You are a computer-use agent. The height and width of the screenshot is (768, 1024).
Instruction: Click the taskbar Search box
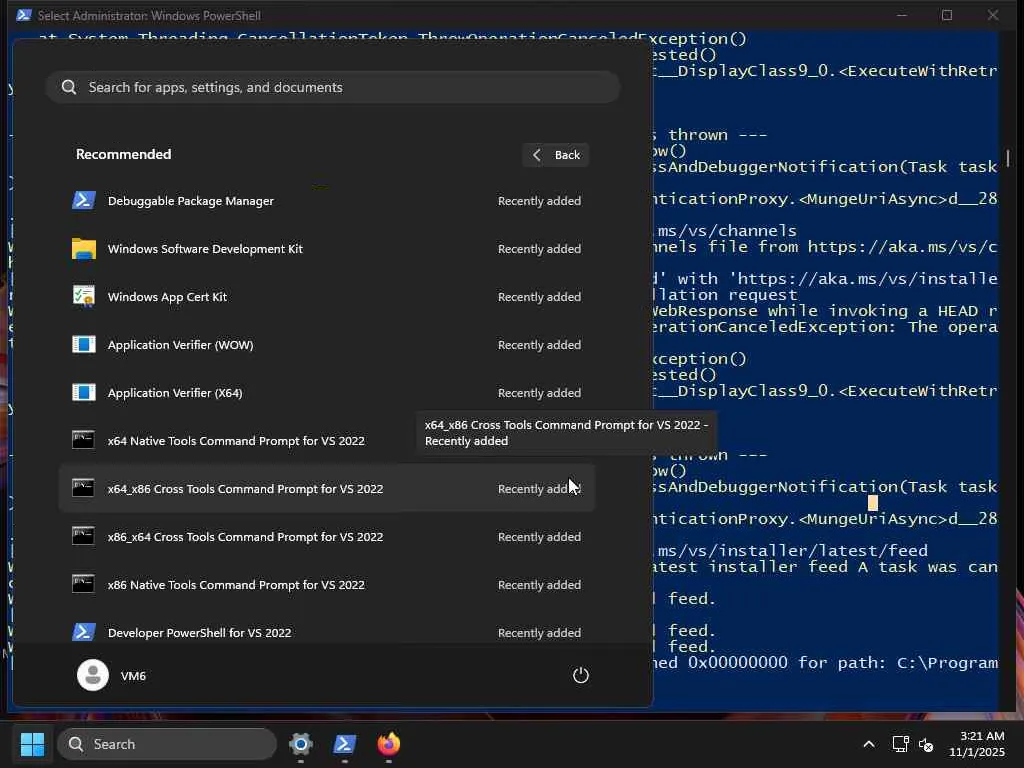click(167, 744)
